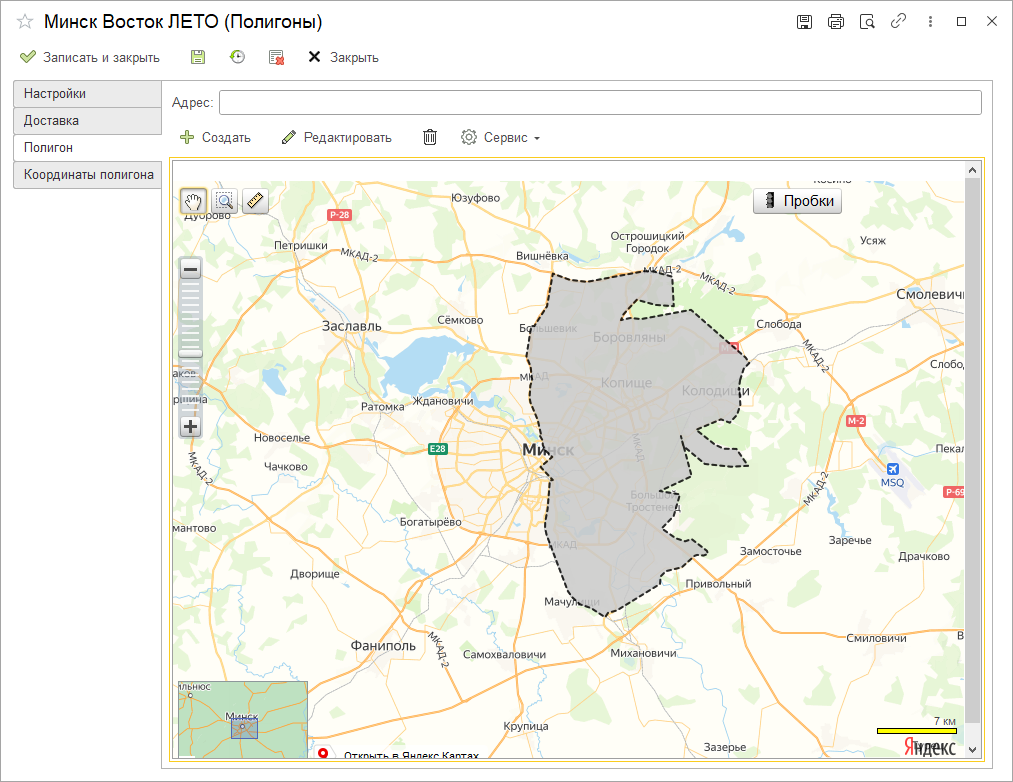Image resolution: width=1013 pixels, height=782 pixels.
Task: Select the magnifier zoom-area tool
Action: (x=224, y=201)
